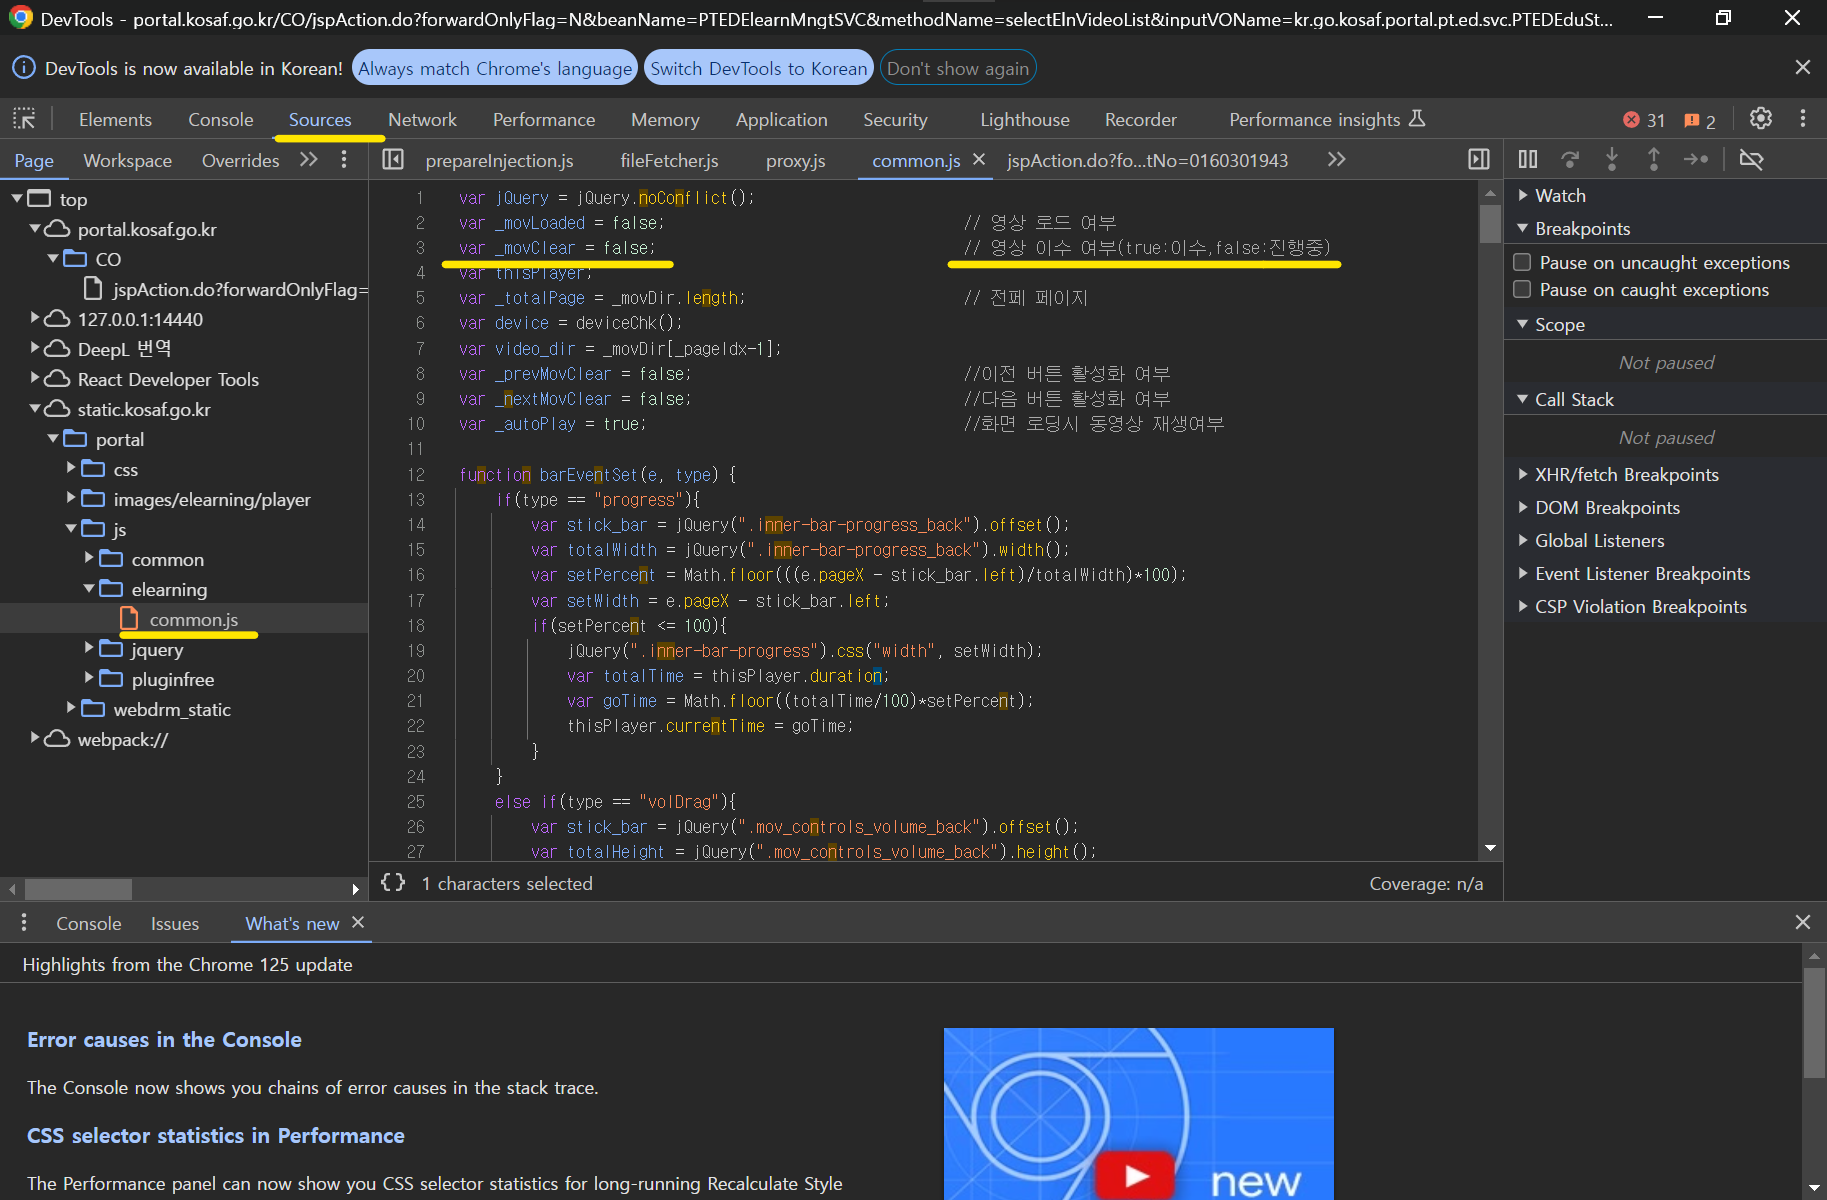Expand the 127.0.0.1:14440 tree node
The image size is (1827, 1200).
35,318
